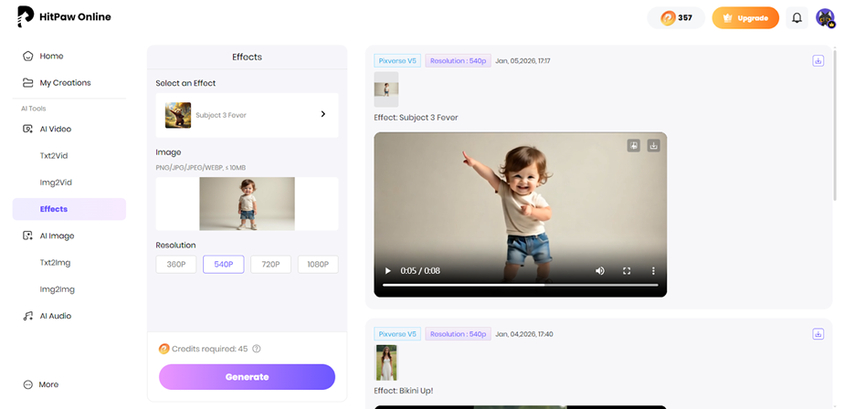Click the uploaded toddler image preview

(x=247, y=204)
